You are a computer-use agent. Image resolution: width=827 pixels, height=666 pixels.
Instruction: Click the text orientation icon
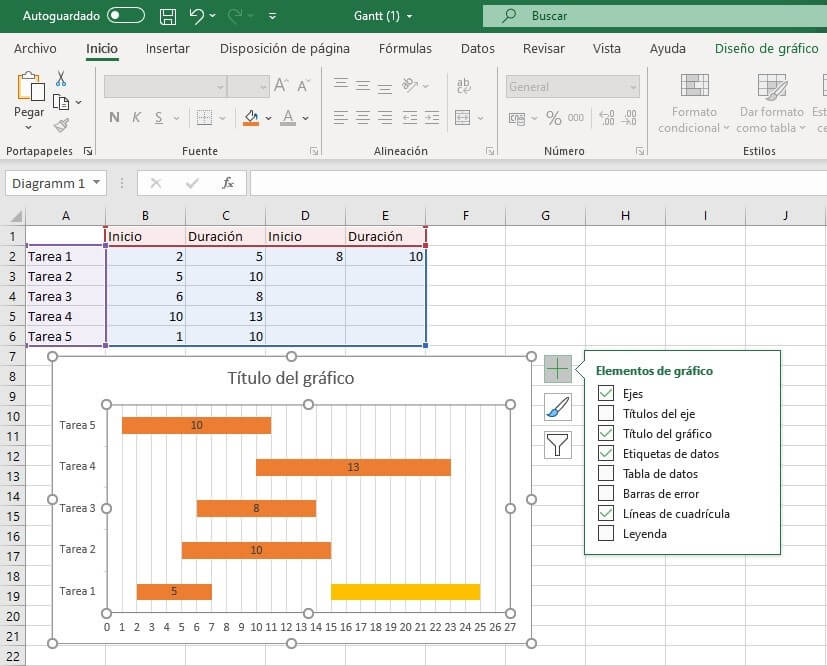pyautogui.click(x=410, y=85)
